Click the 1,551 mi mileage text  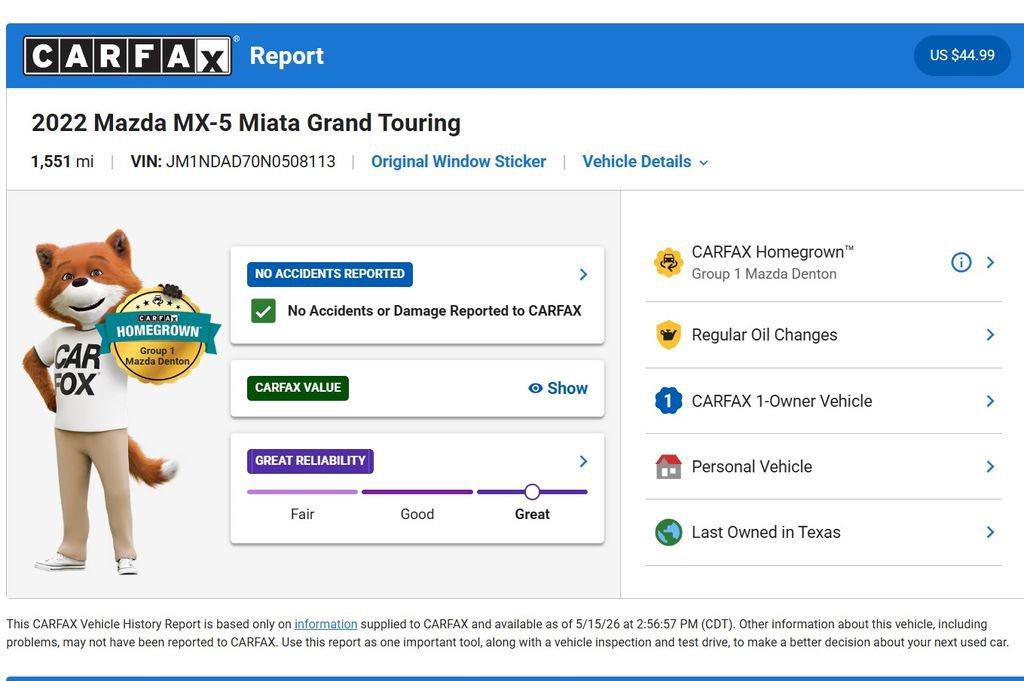(63, 161)
